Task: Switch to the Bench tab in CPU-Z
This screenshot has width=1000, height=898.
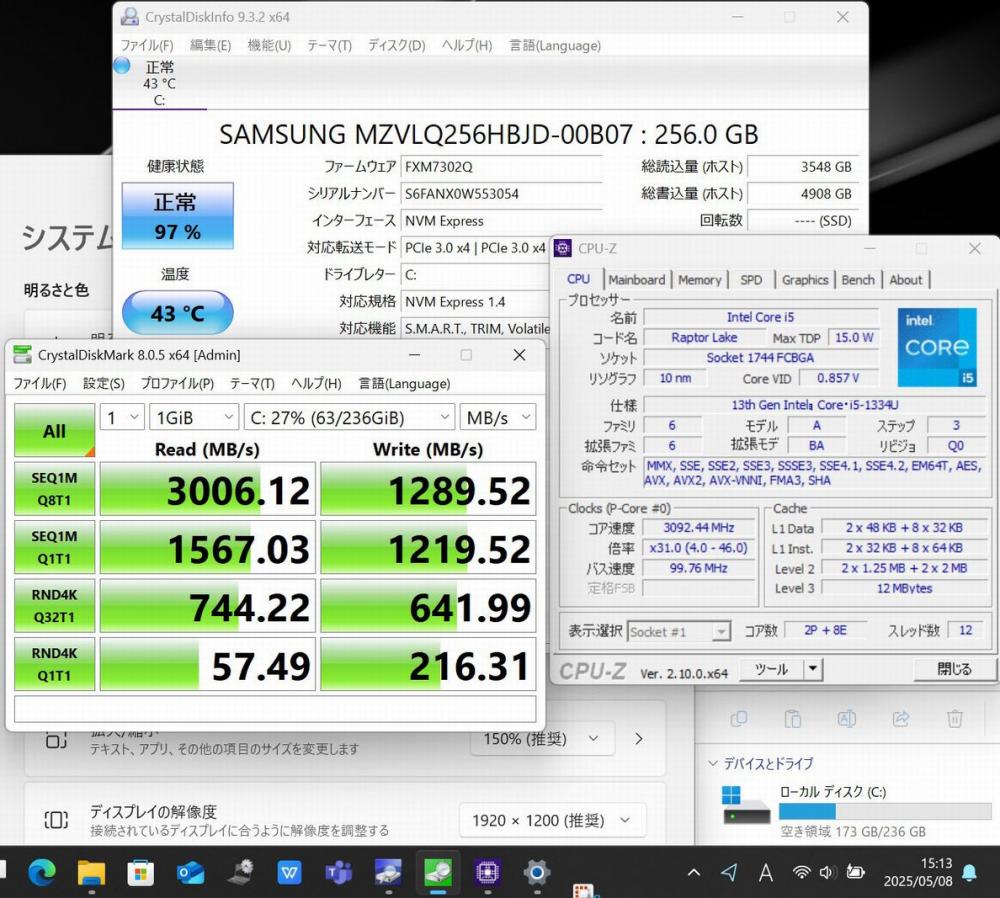Action: click(858, 279)
